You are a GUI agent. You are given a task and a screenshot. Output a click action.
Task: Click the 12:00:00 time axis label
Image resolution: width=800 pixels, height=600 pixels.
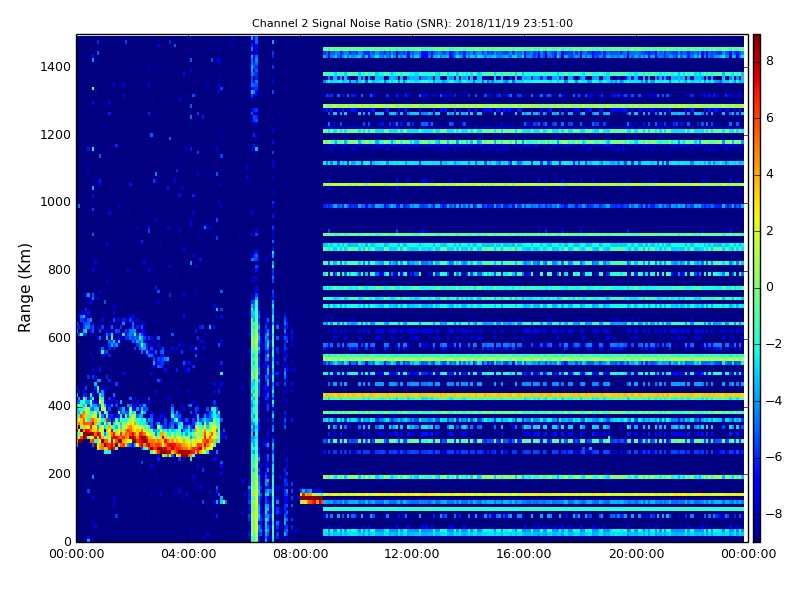point(412,554)
